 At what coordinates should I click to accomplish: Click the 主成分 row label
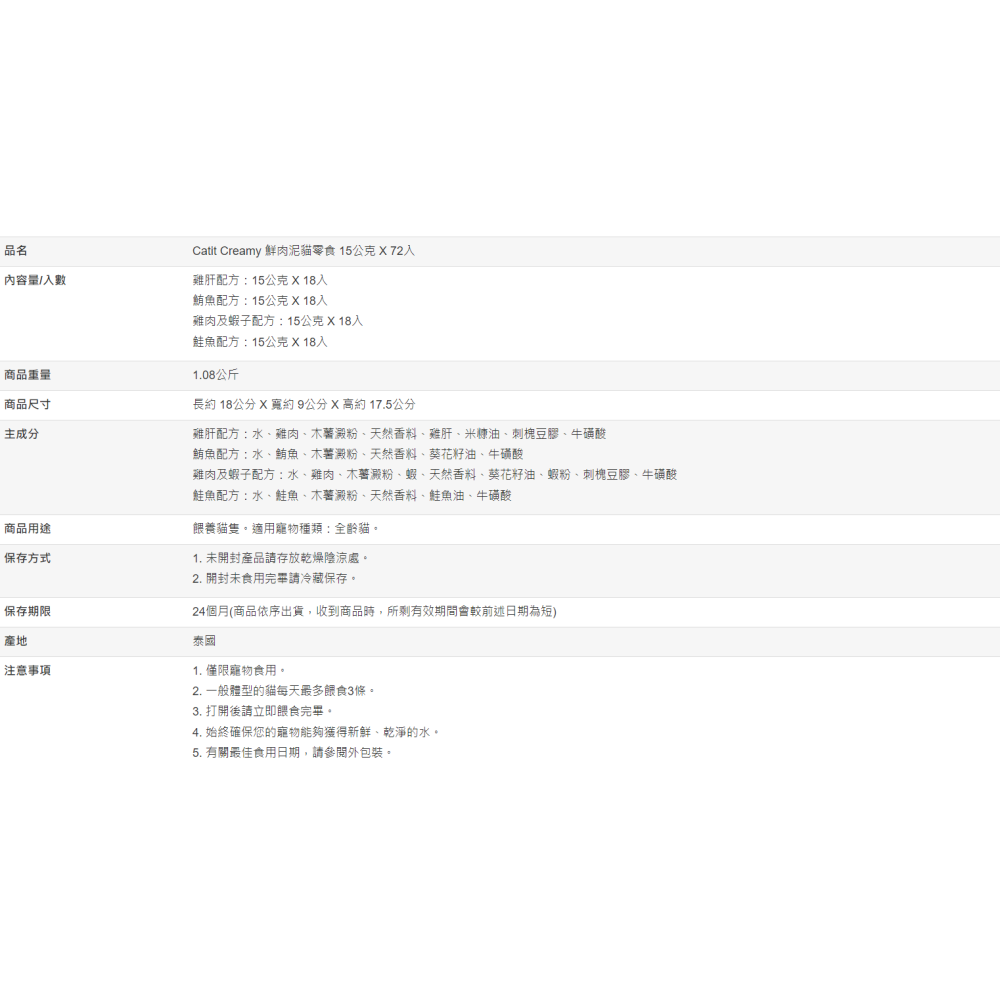tap(22, 434)
